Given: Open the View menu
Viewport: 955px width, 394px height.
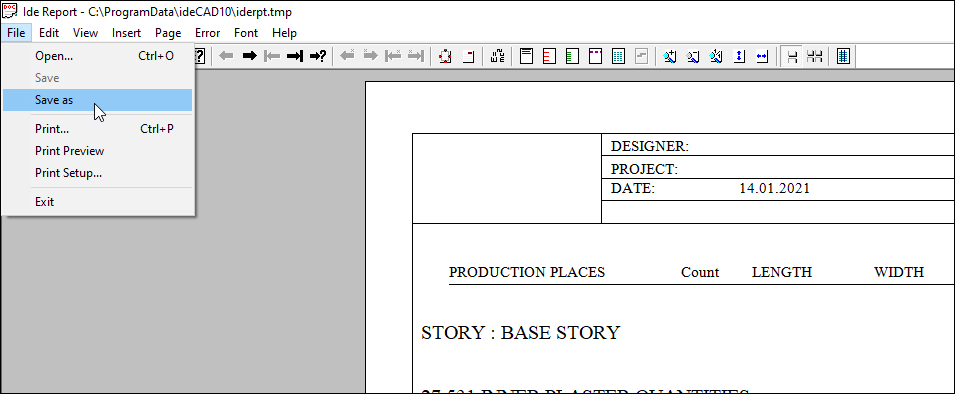Looking at the screenshot, I should click(85, 33).
